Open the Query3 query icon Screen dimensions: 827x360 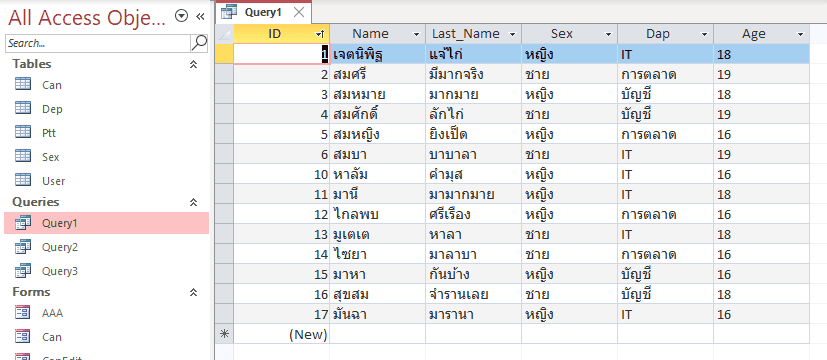coord(23,271)
